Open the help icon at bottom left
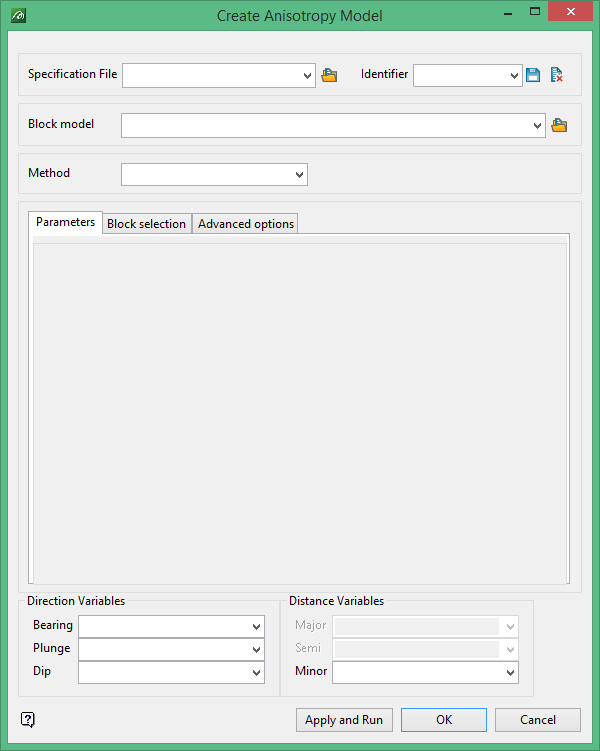 tap(28, 719)
